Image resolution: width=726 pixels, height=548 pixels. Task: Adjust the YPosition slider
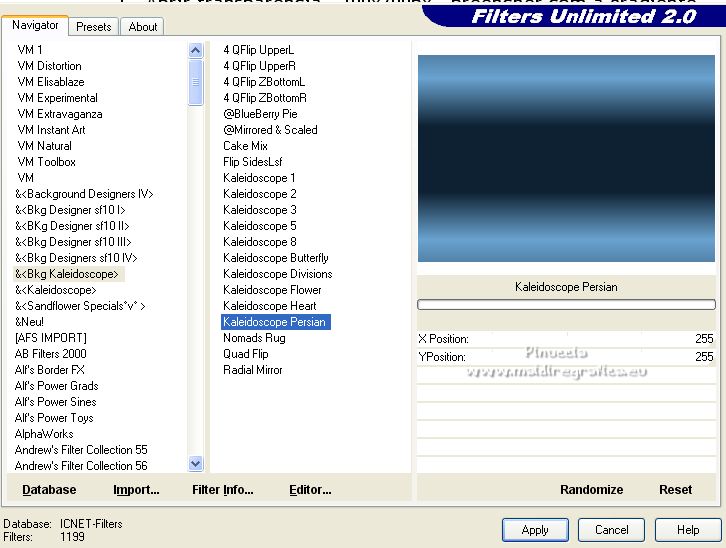[x=566, y=357]
